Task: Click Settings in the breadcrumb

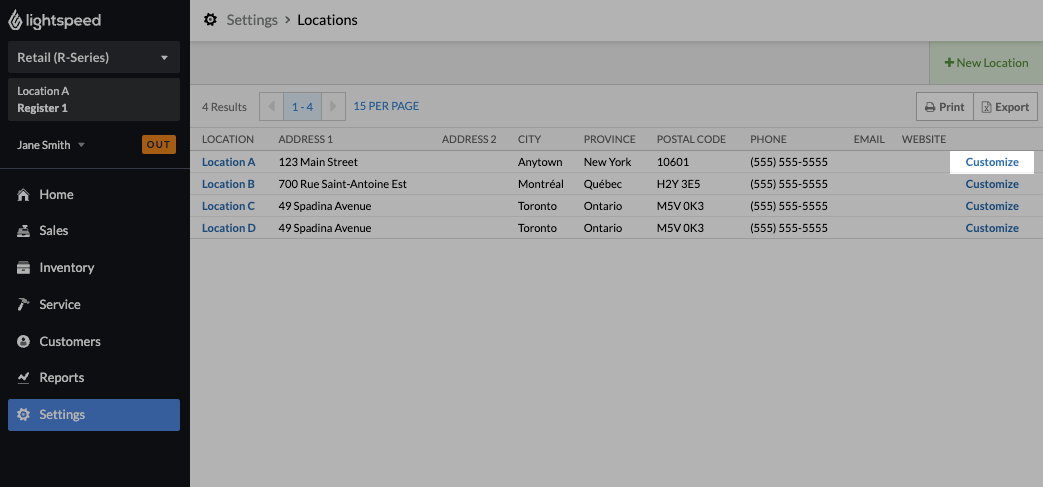Action: point(252,20)
